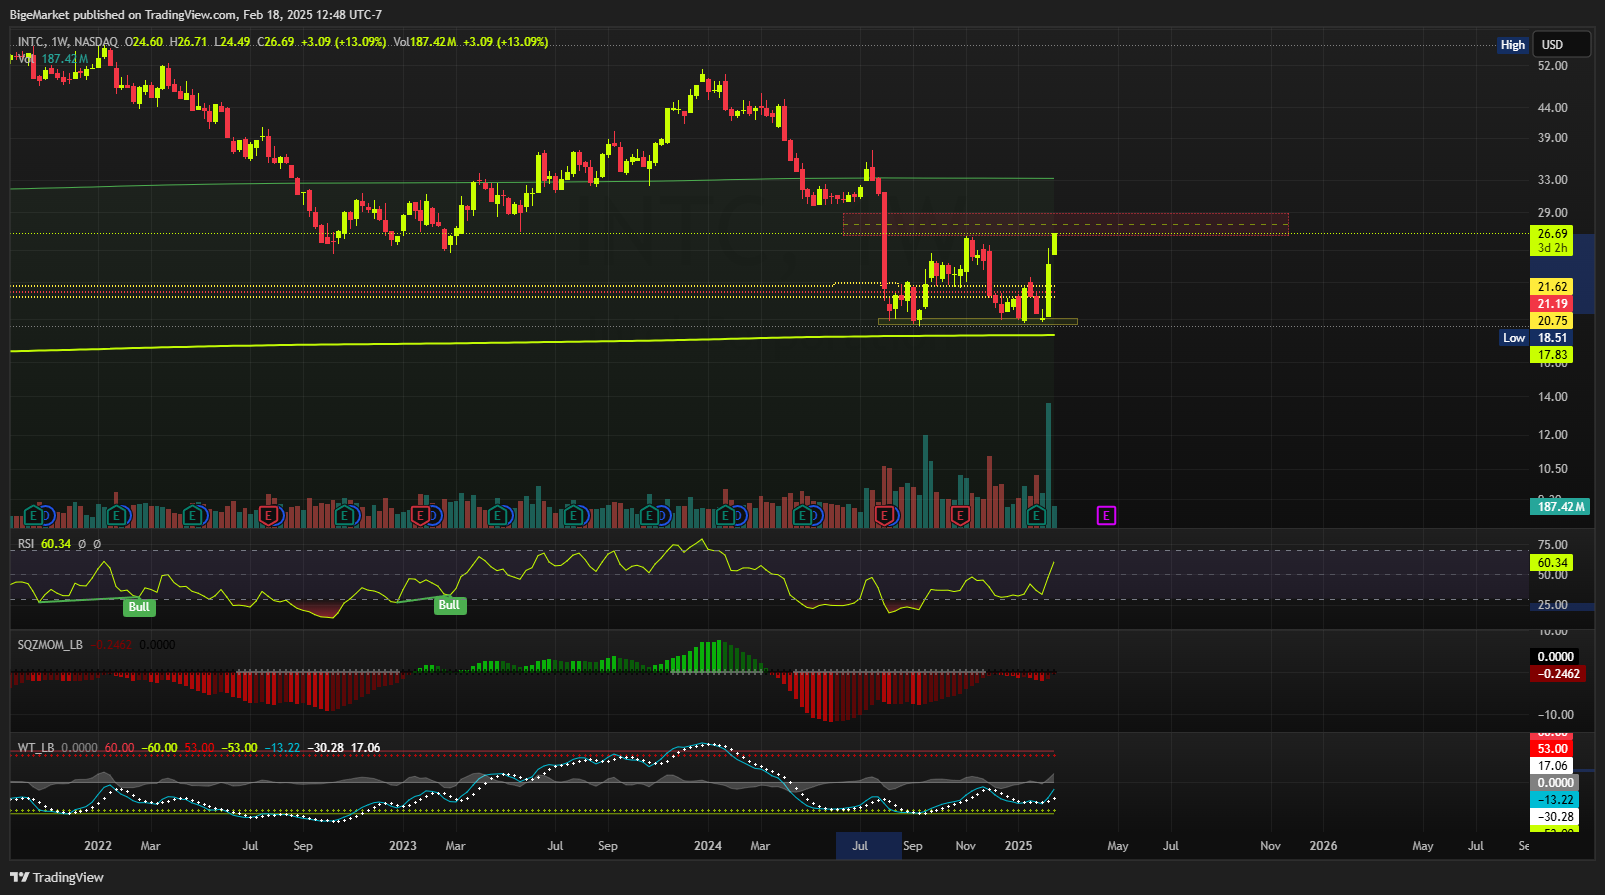Click the cyan -13.22 WaveTrend scale label
Image resolution: width=1605 pixels, height=895 pixels.
[1555, 800]
